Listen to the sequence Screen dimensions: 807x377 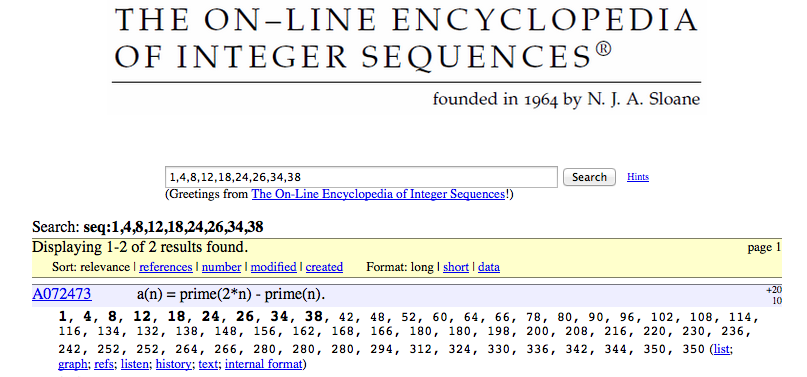(134, 365)
